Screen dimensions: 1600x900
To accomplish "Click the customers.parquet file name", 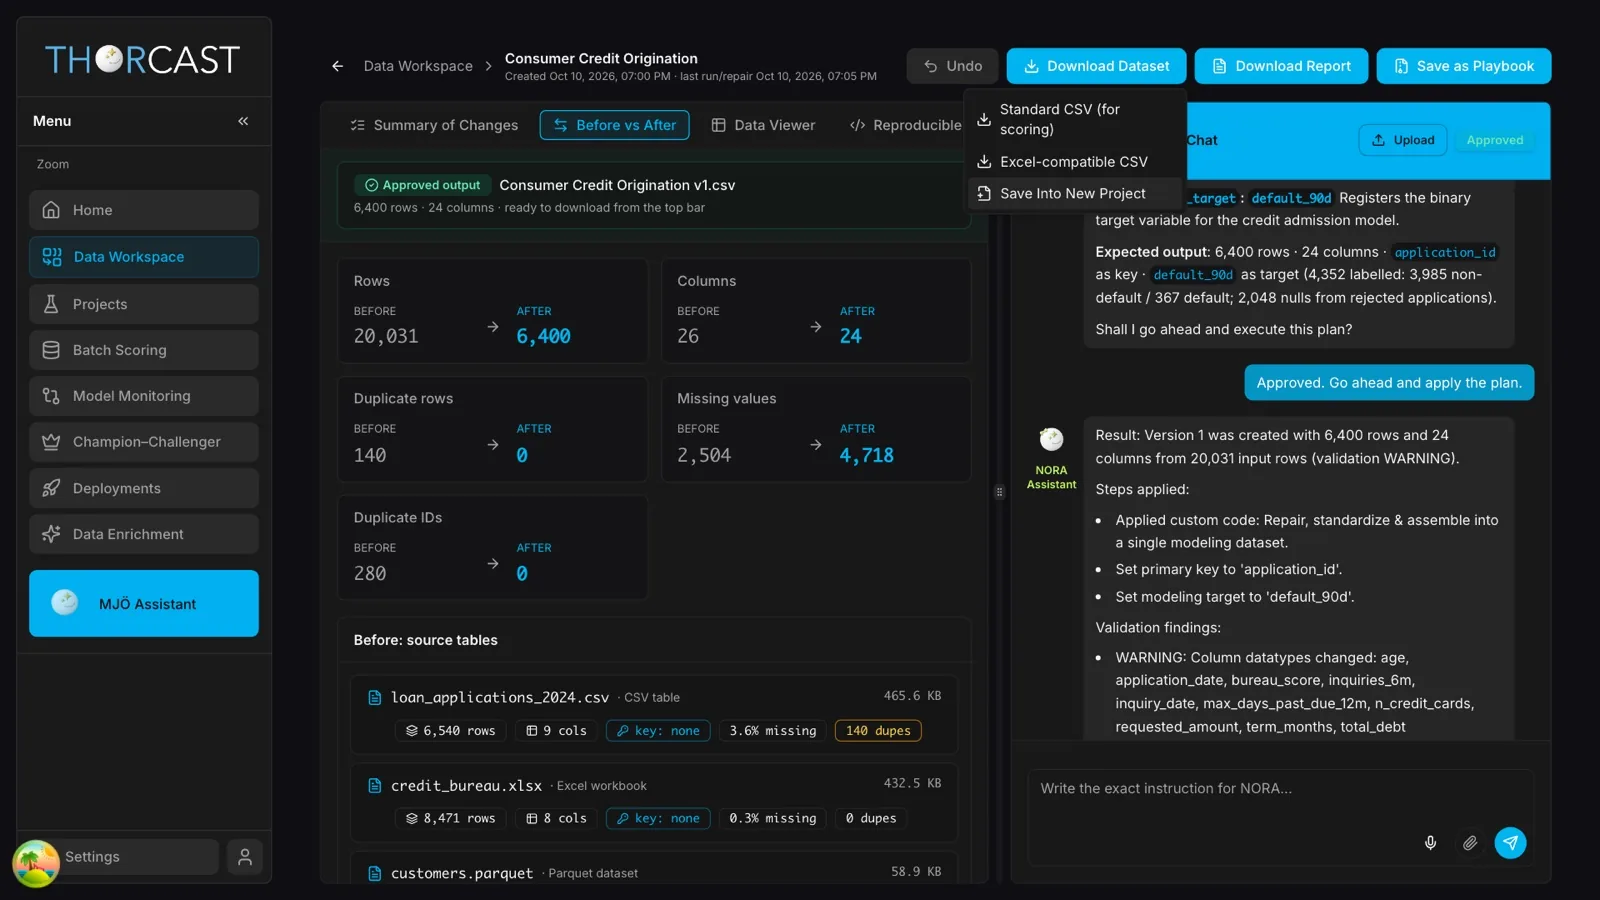I will (x=462, y=873).
